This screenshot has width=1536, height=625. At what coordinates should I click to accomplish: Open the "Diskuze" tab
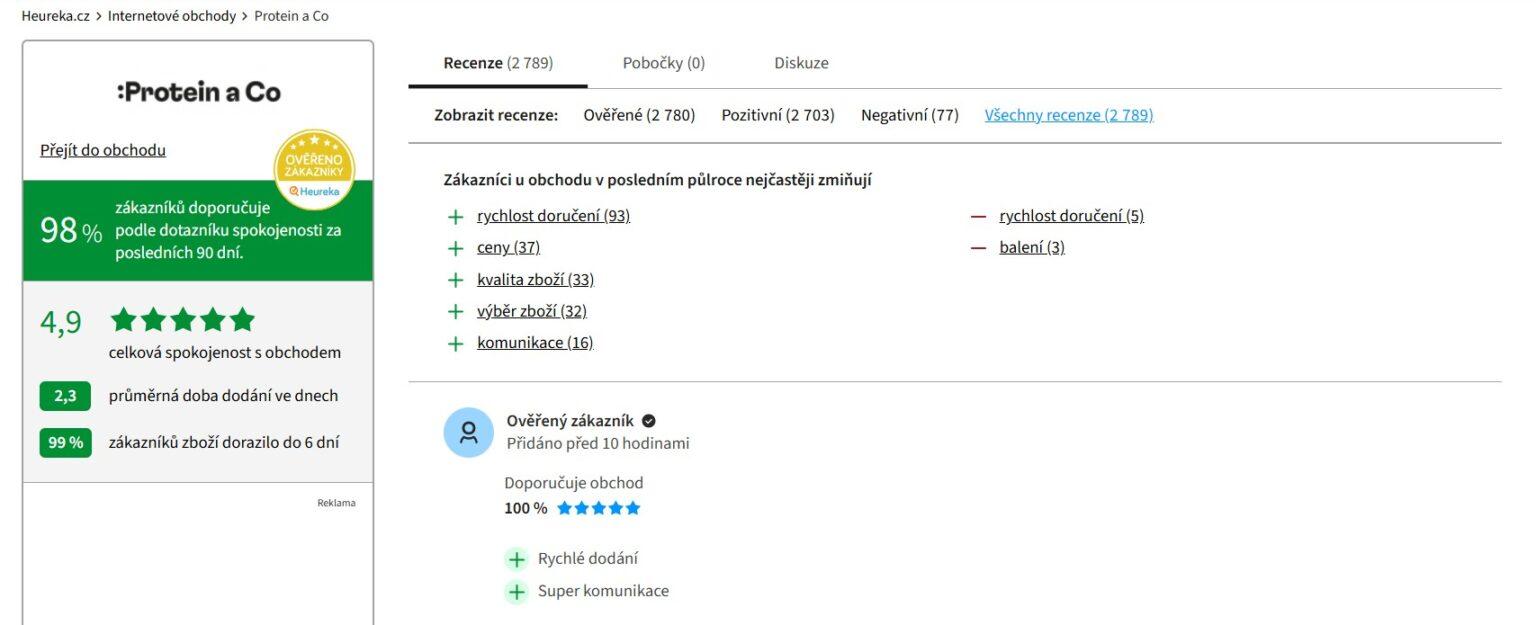(800, 62)
